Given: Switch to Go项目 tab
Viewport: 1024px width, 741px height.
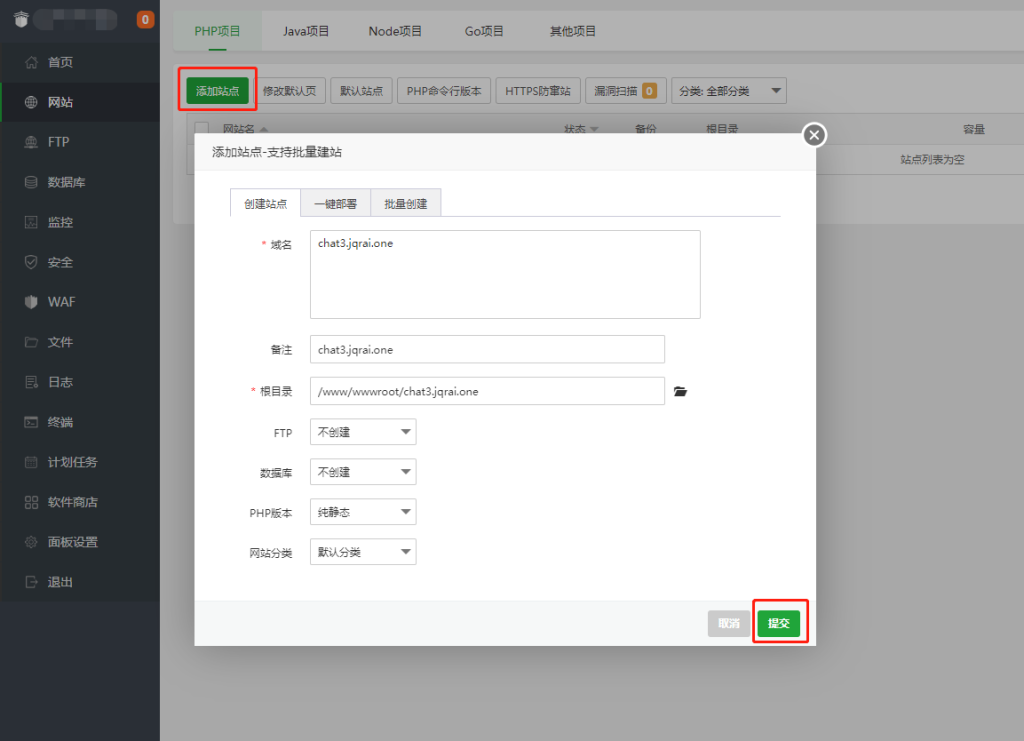Looking at the screenshot, I should click(x=484, y=31).
